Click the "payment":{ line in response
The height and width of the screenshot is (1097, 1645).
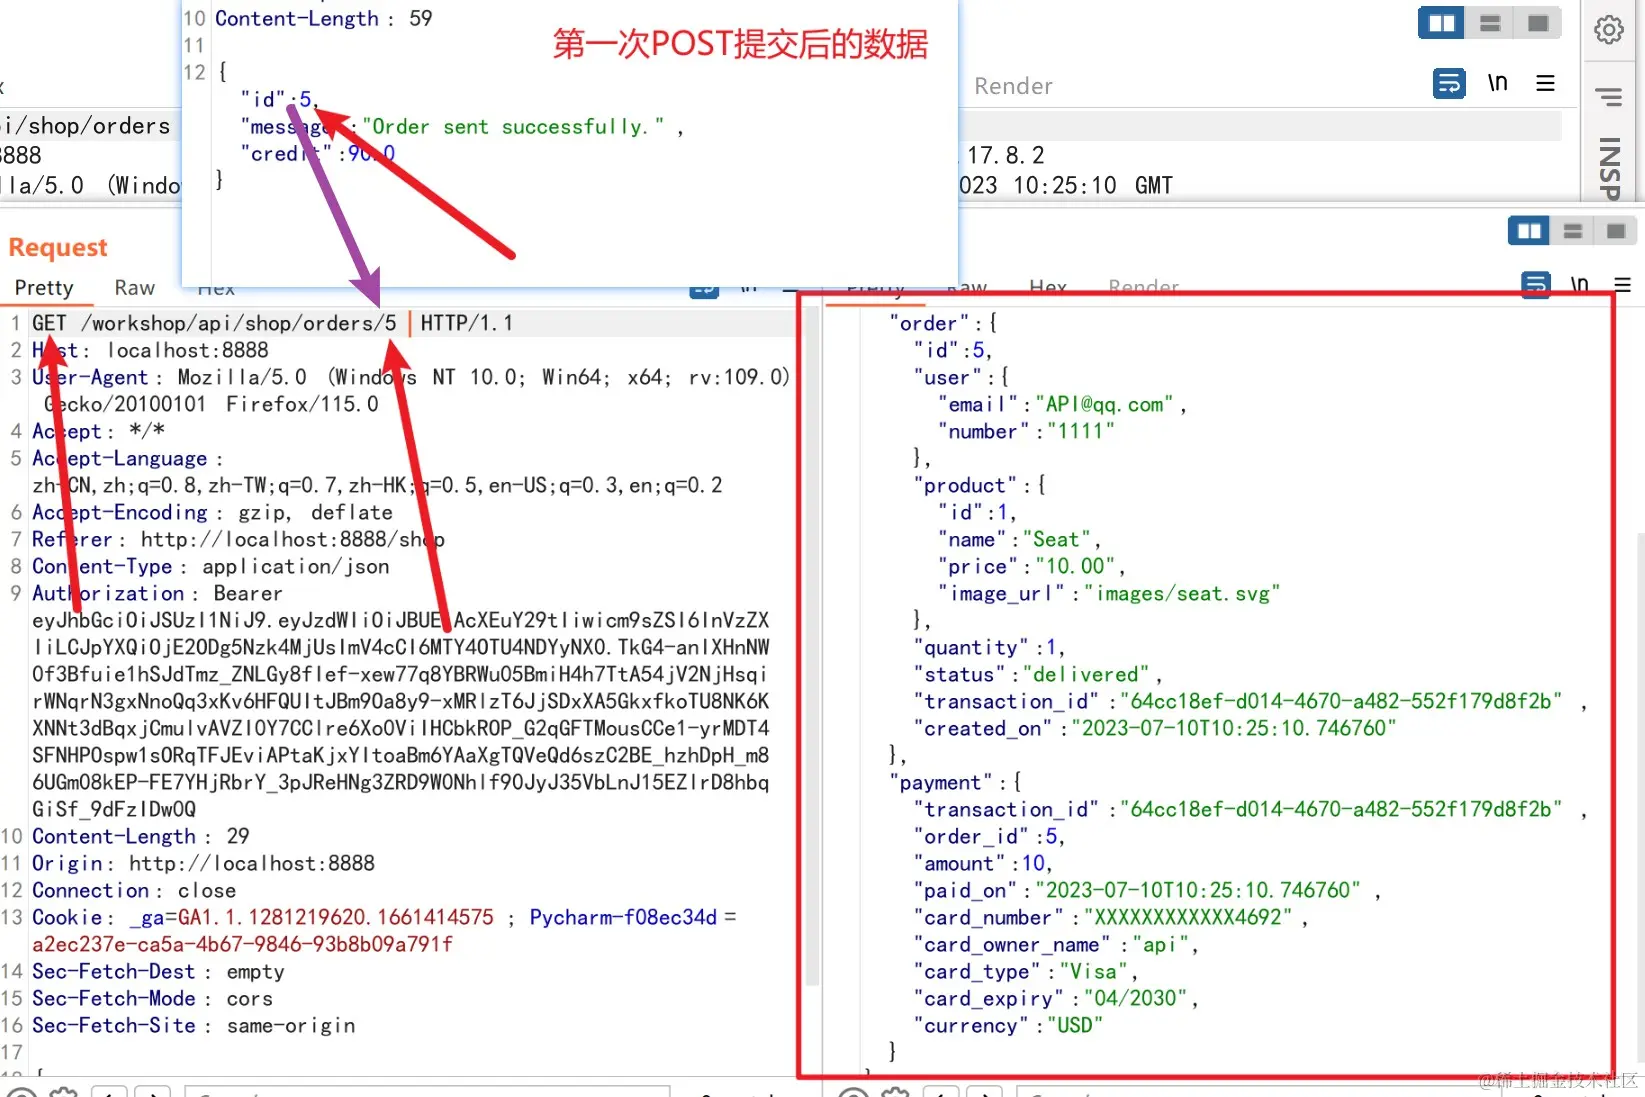(955, 782)
